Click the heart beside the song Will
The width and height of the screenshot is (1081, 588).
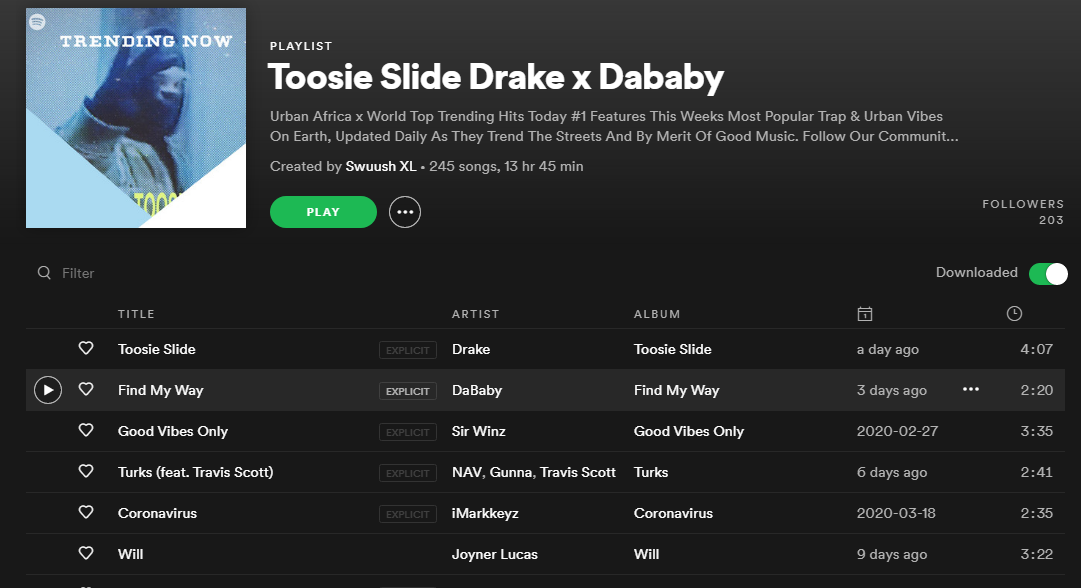(x=86, y=554)
